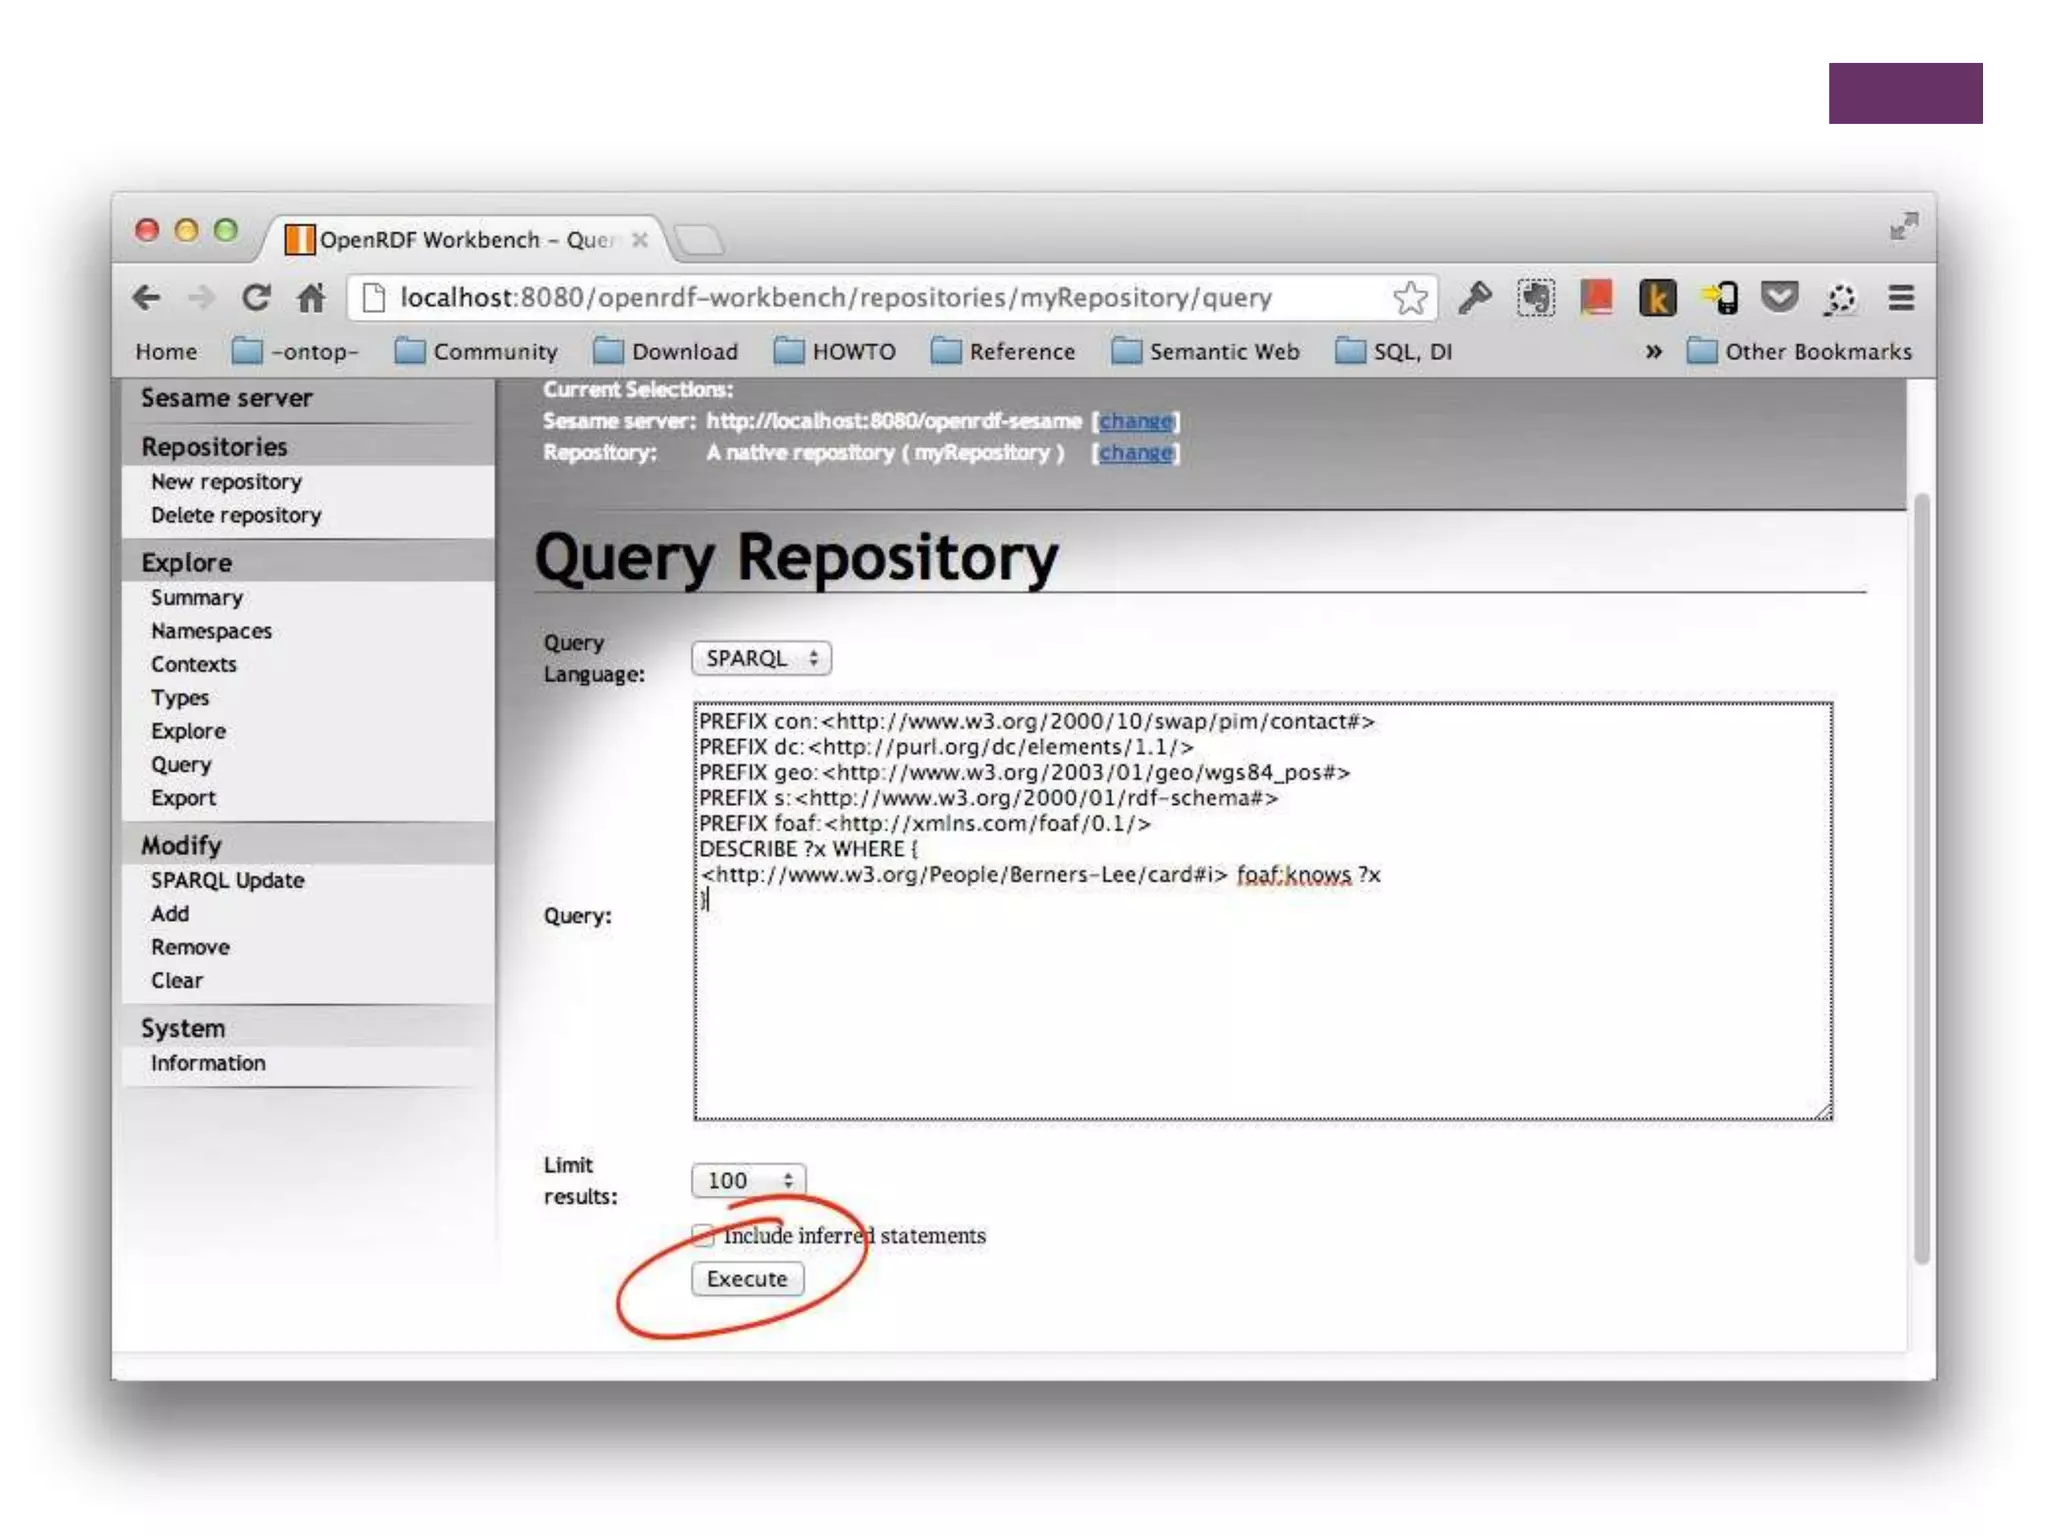Click the yellow 'k' extension icon

click(x=1657, y=297)
